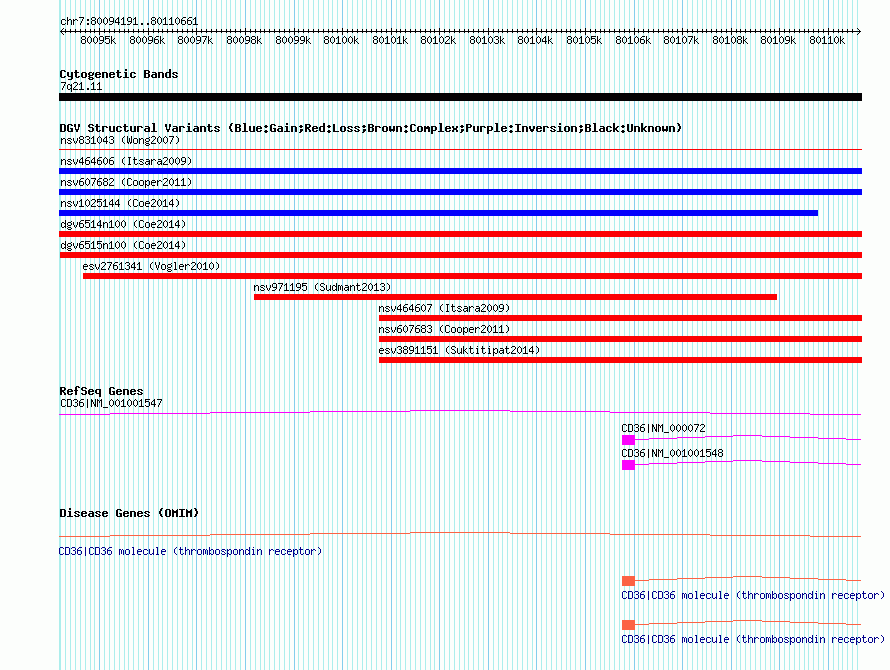This screenshot has height=670, width=890.
Task: Click the 80110k ruler tick label
Action: (827, 40)
